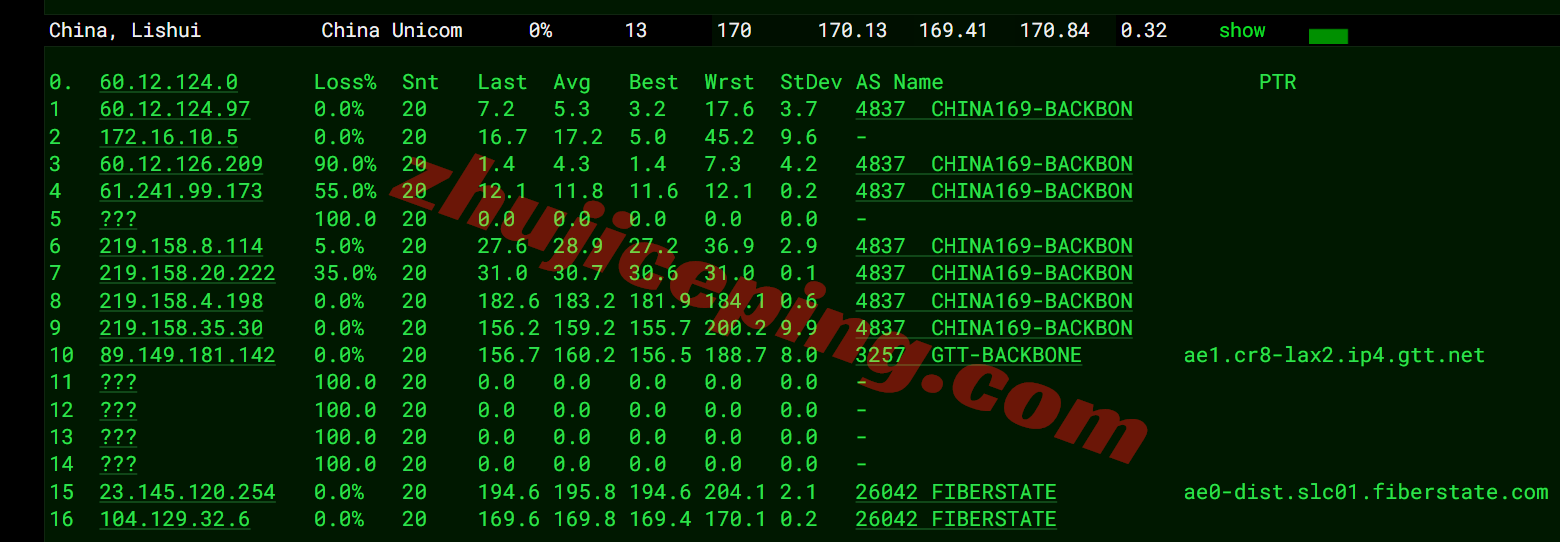
Task: Click the 'Best' column header
Action: pyautogui.click(x=653, y=82)
